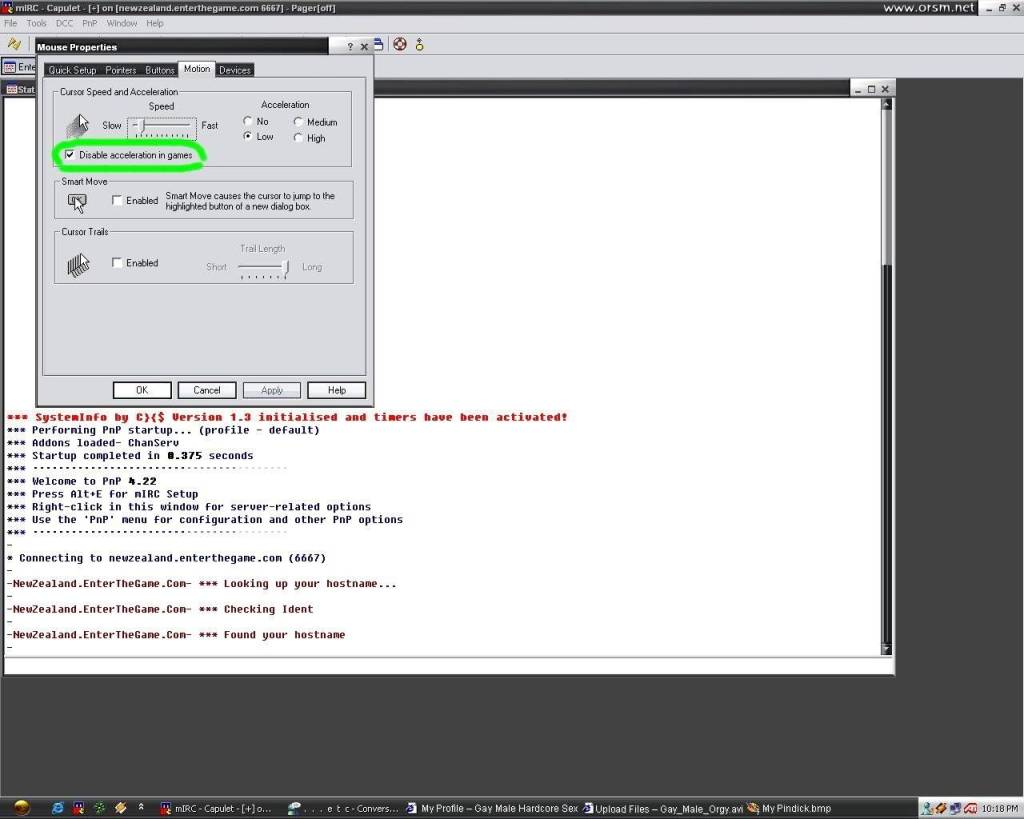The height and width of the screenshot is (819, 1024).
Task: Switch to the My Profile browser taskbar button
Action: pos(492,809)
